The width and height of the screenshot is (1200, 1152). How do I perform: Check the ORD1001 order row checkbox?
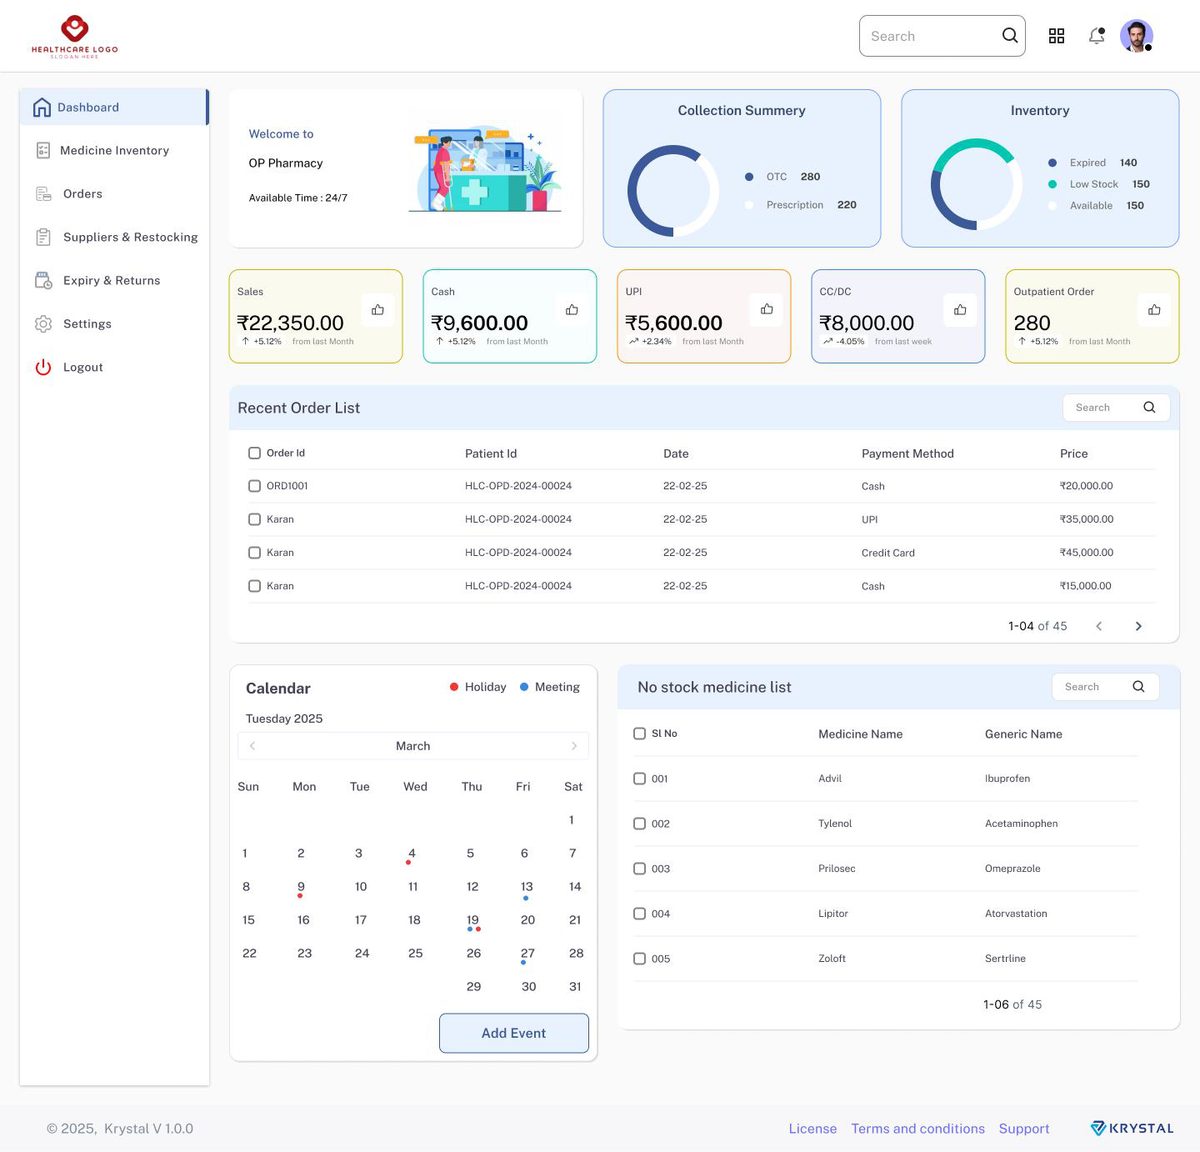click(254, 486)
